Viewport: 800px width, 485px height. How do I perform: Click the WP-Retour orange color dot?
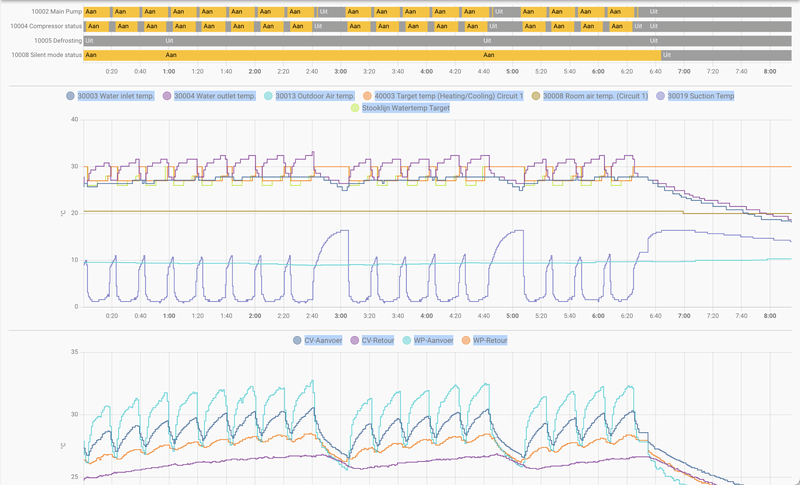pyautogui.click(x=466, y=340)
